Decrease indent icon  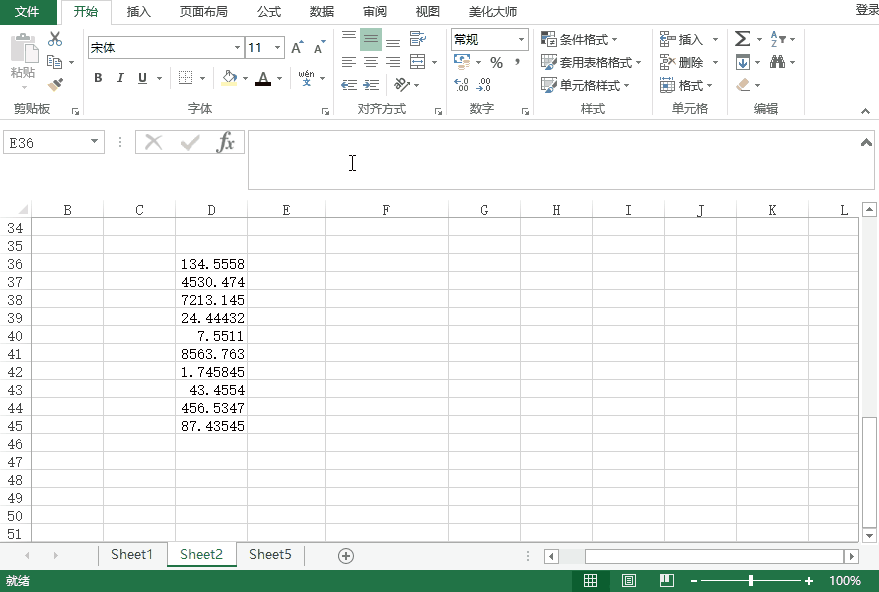pos(349,85)
